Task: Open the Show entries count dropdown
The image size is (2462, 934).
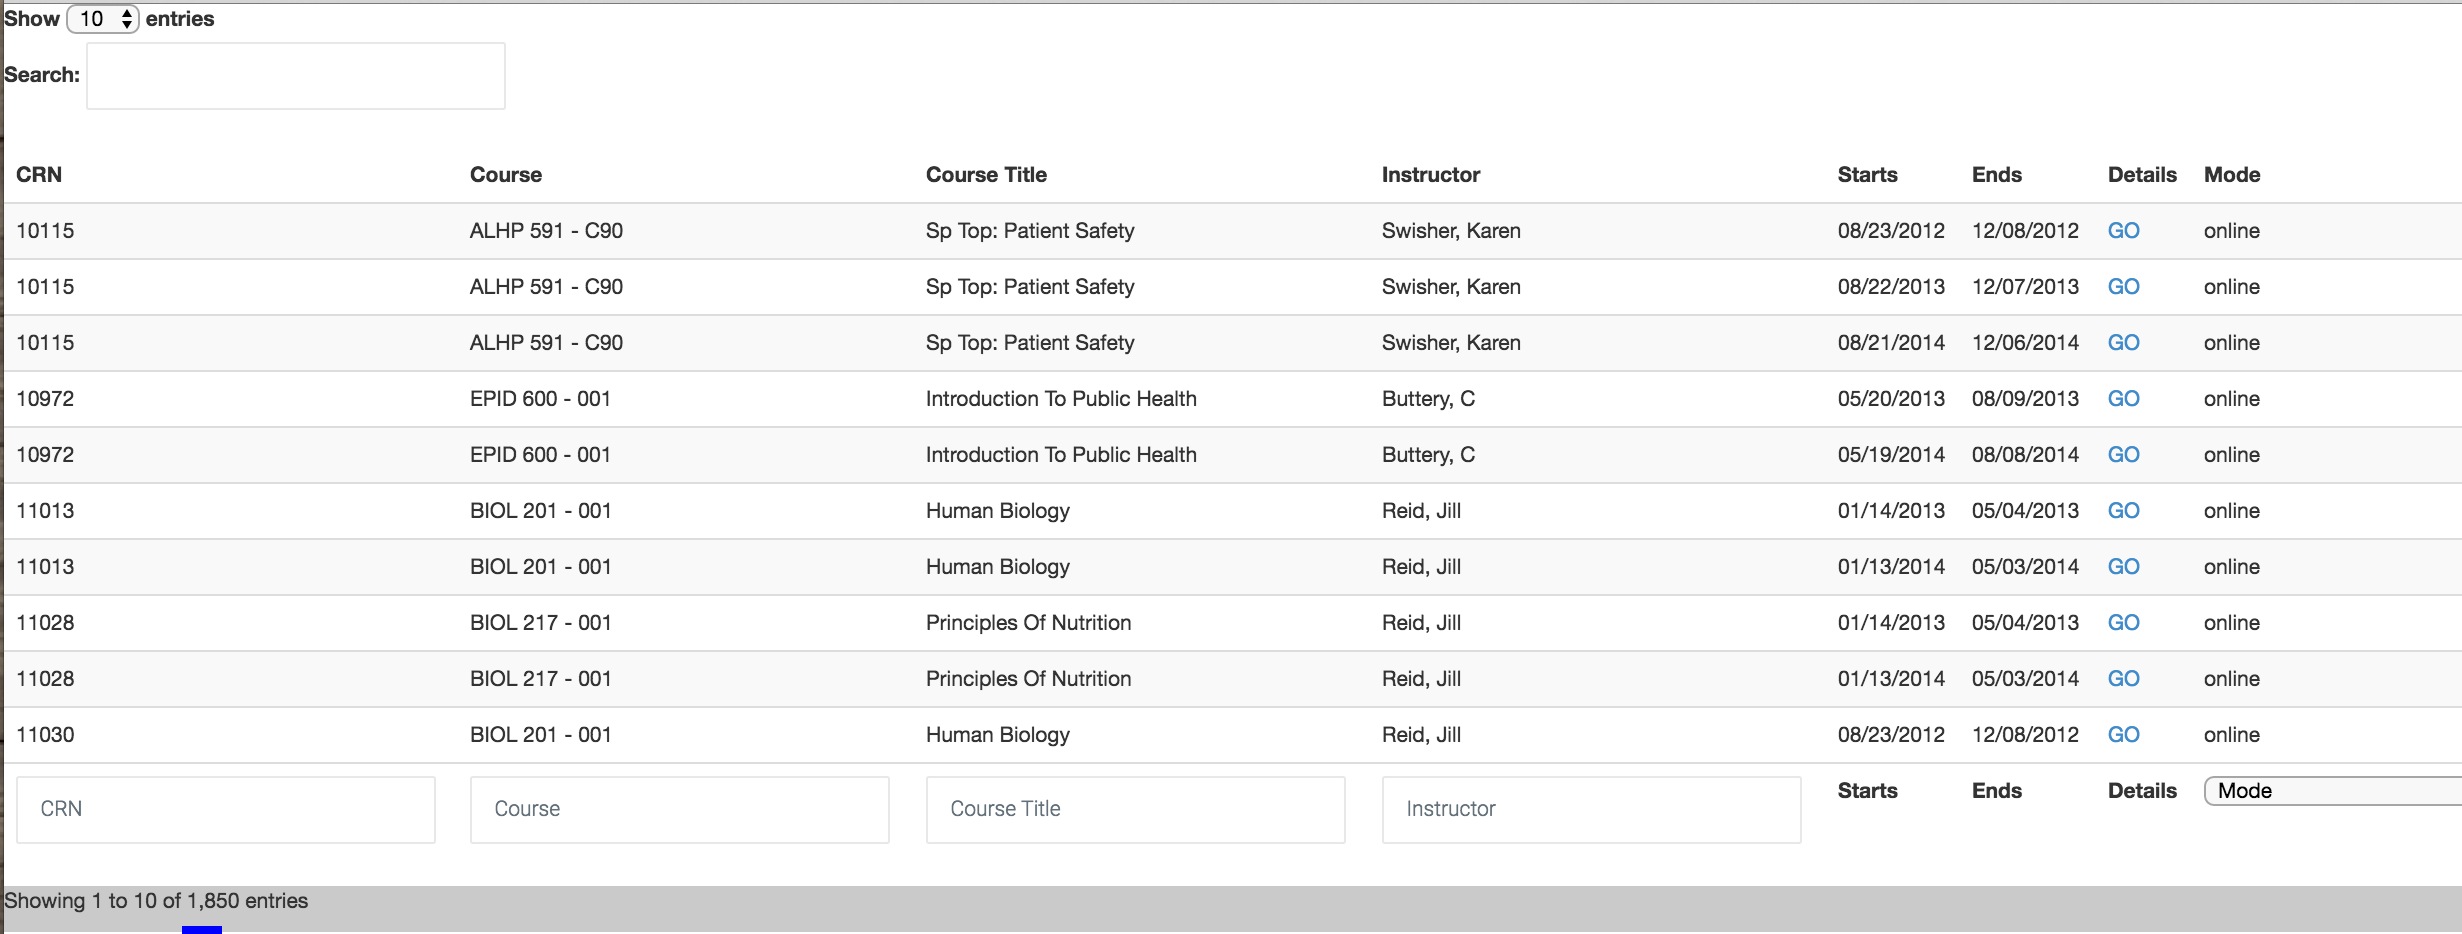Action: [102, 19]
